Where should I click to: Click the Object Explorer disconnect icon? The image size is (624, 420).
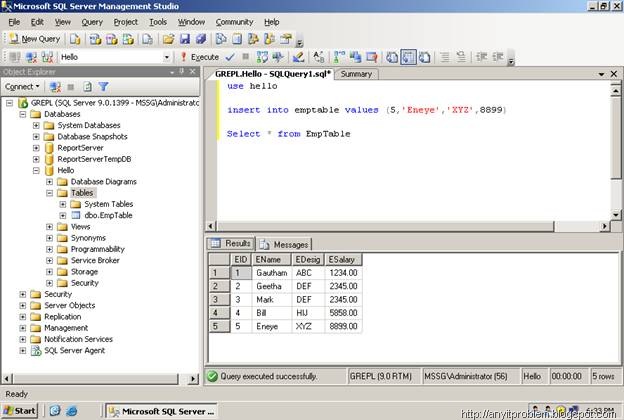(x=55, y=86)
